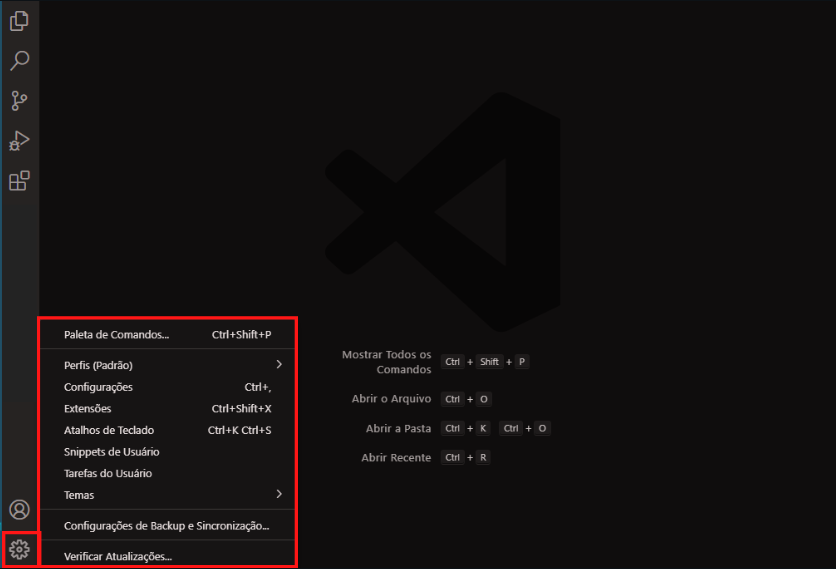
Task: Click Verificar Atualizações... menu entry
Action: click(x=118, y=556)
